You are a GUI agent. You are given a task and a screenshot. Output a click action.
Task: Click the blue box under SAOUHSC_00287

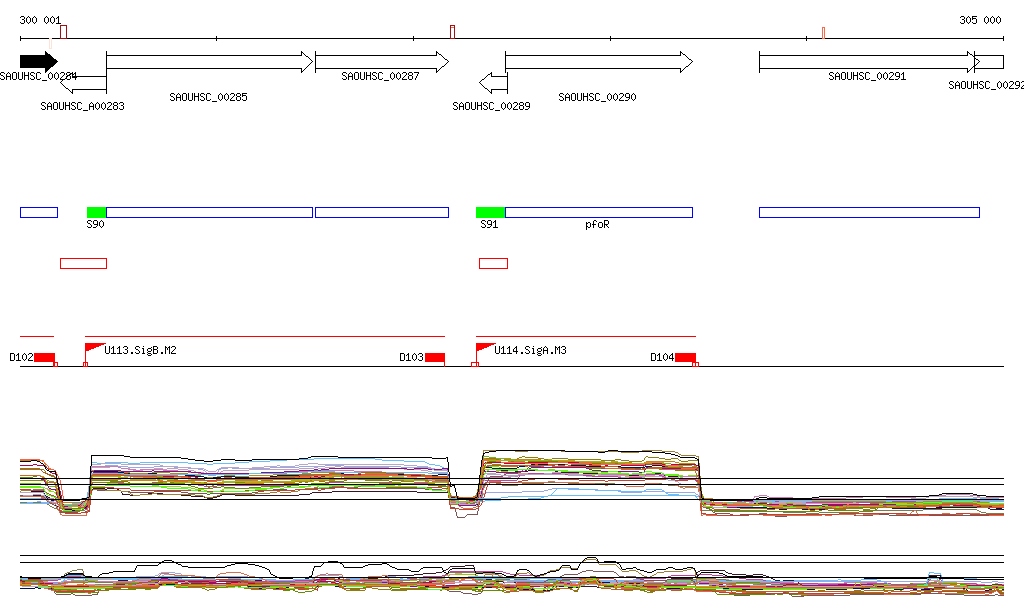click(x=382, y=212)
